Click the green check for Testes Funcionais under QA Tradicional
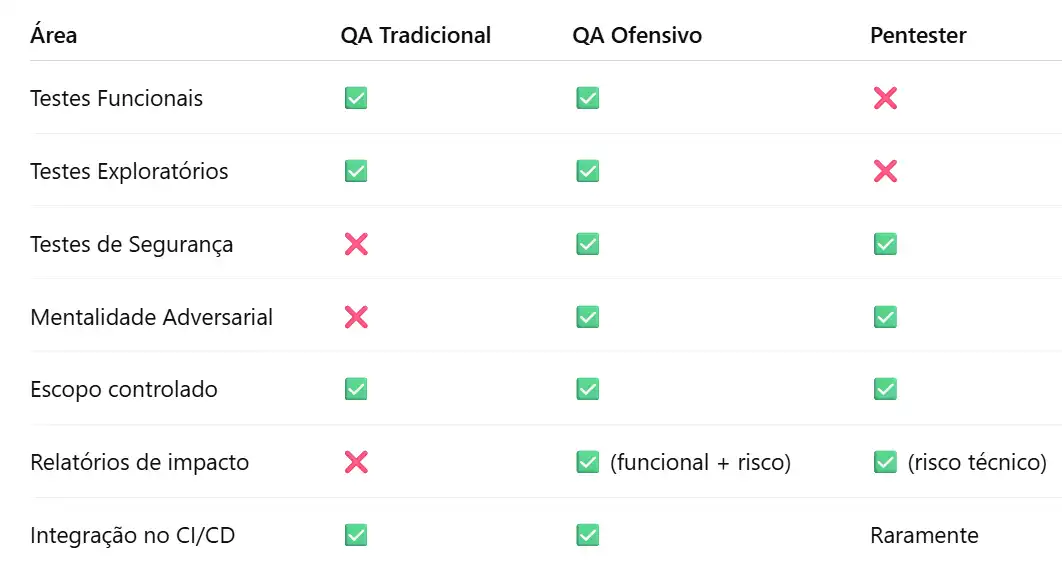1062x562 pixels. coord(356,98)
